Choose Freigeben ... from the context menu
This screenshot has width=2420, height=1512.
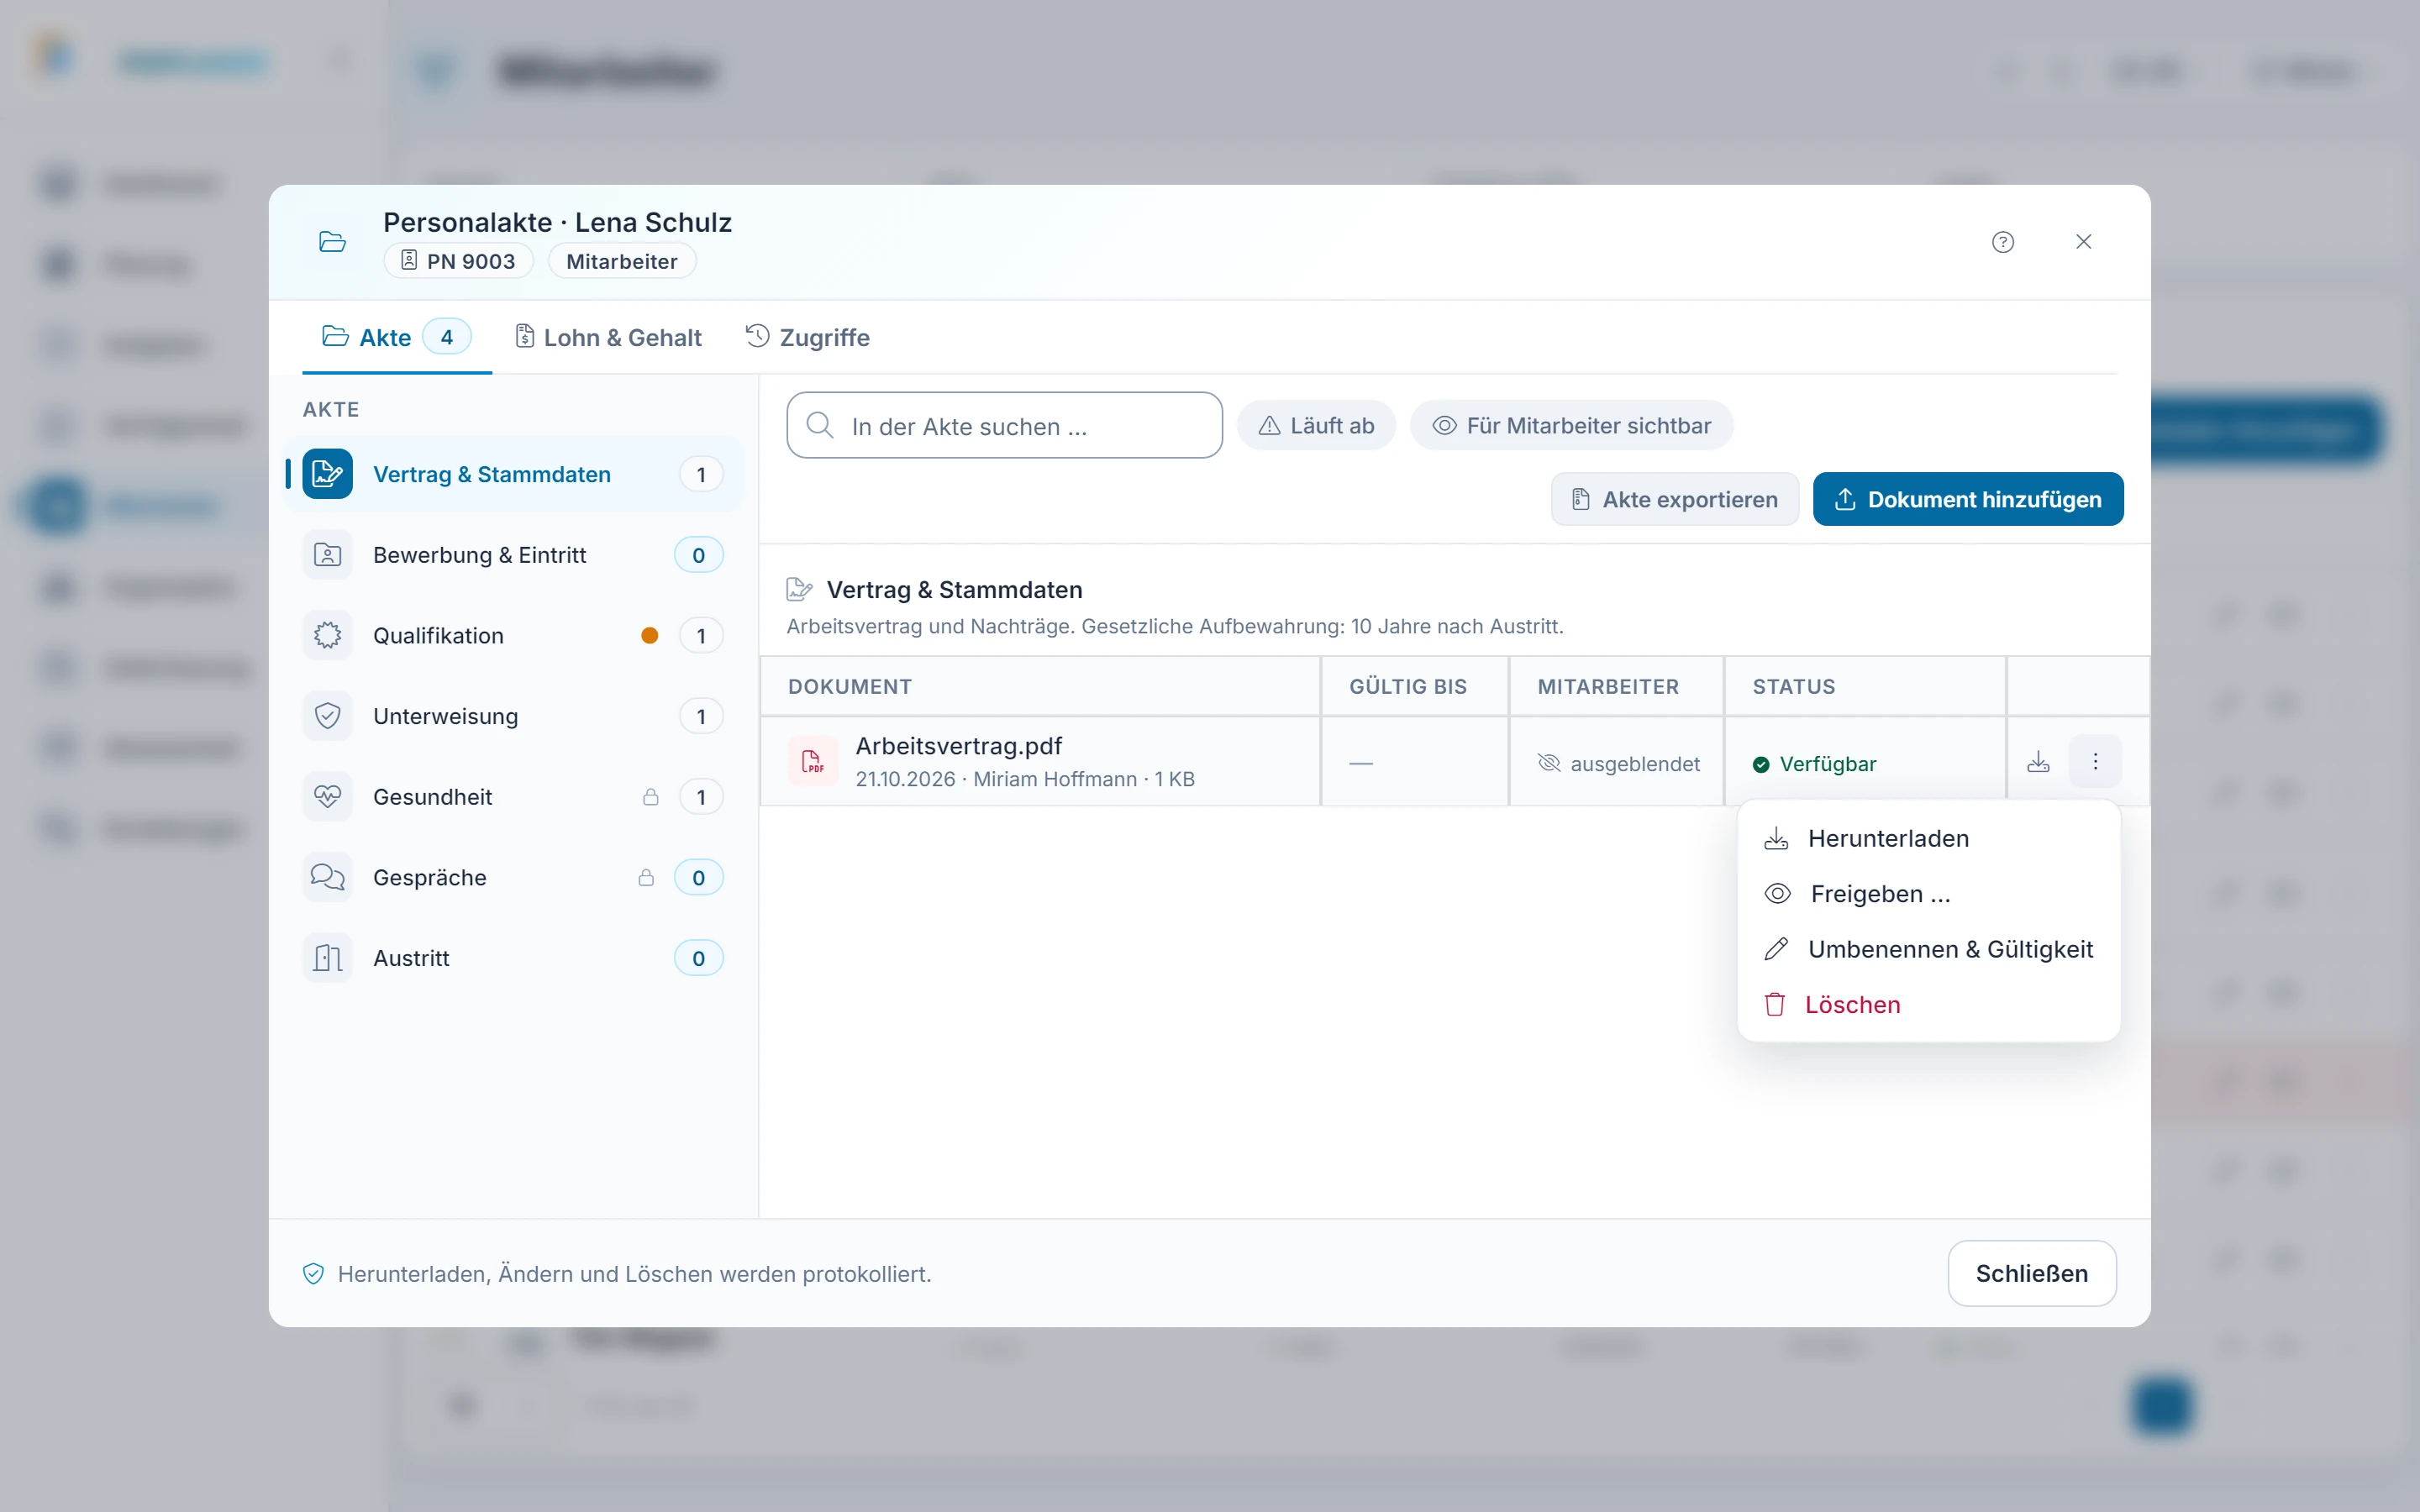(x=1928, y=894)
